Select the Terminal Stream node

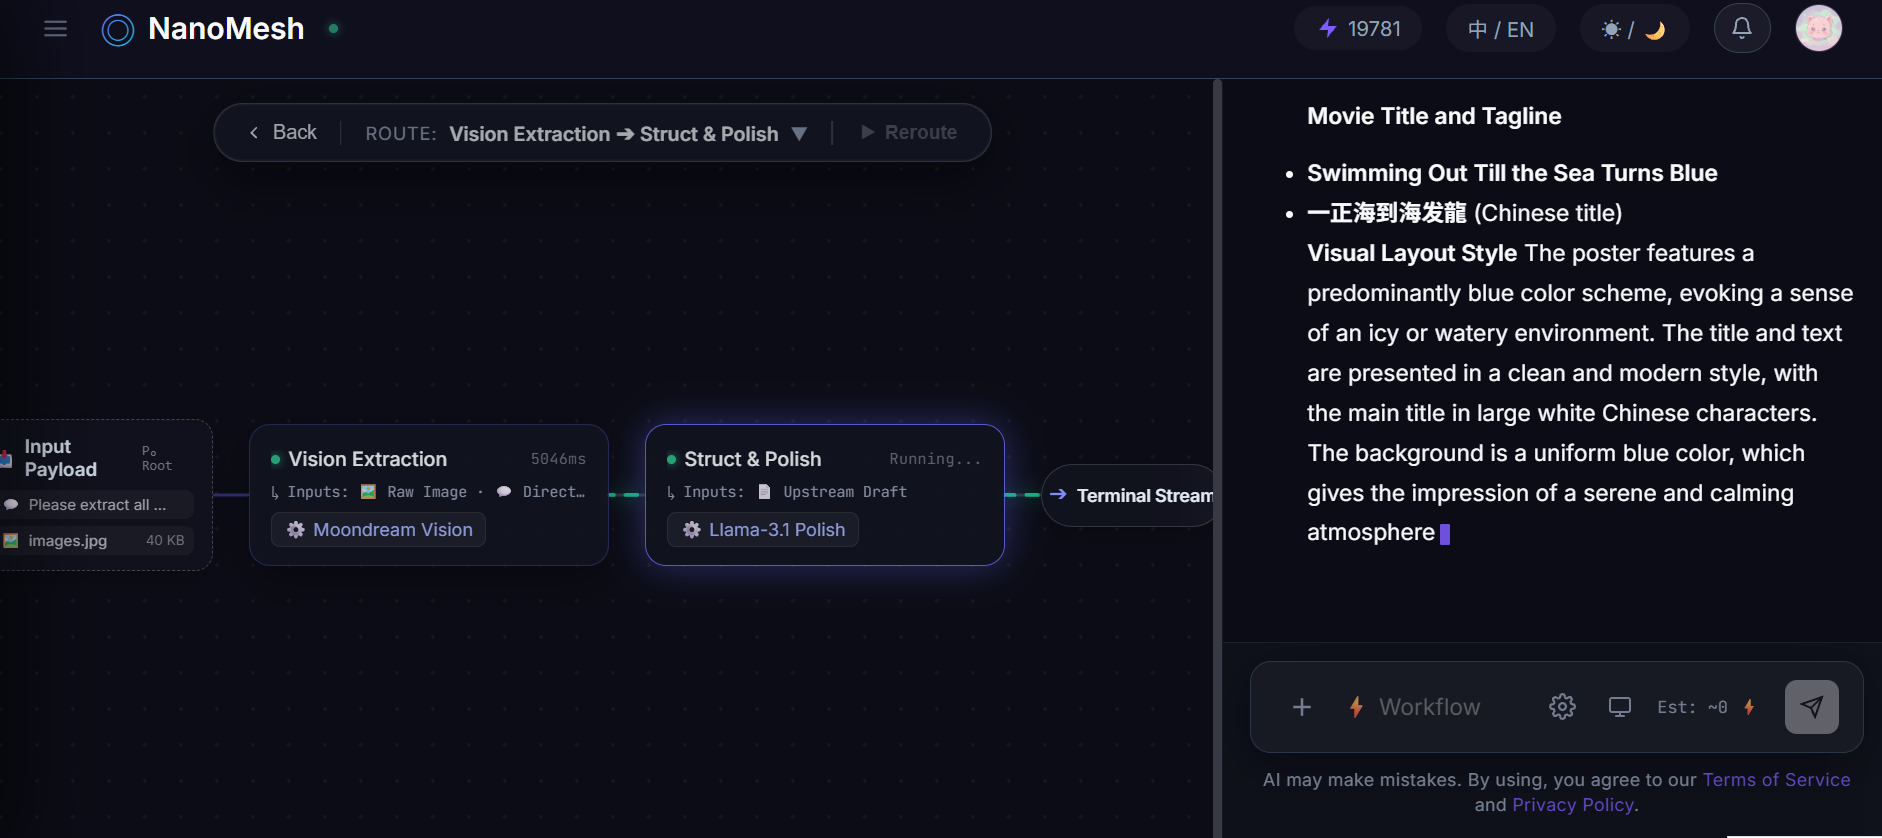1130,495
